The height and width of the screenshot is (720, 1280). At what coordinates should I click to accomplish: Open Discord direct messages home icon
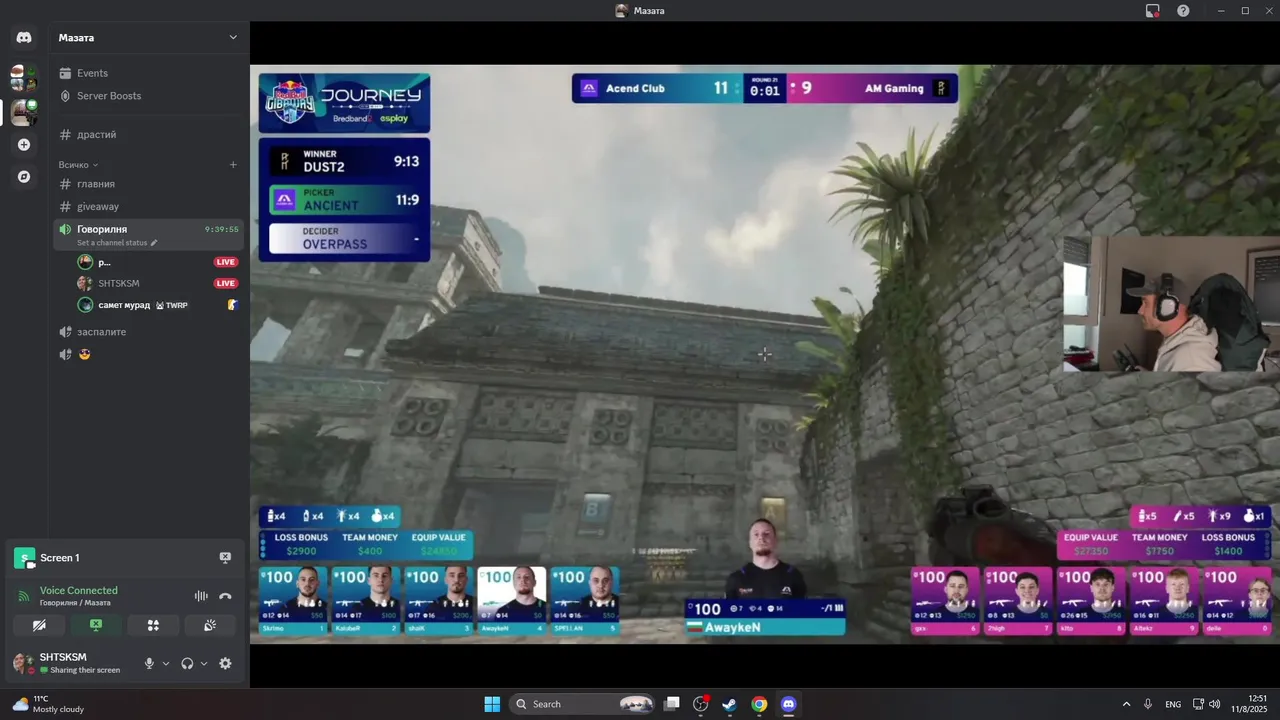pos(24,38)
